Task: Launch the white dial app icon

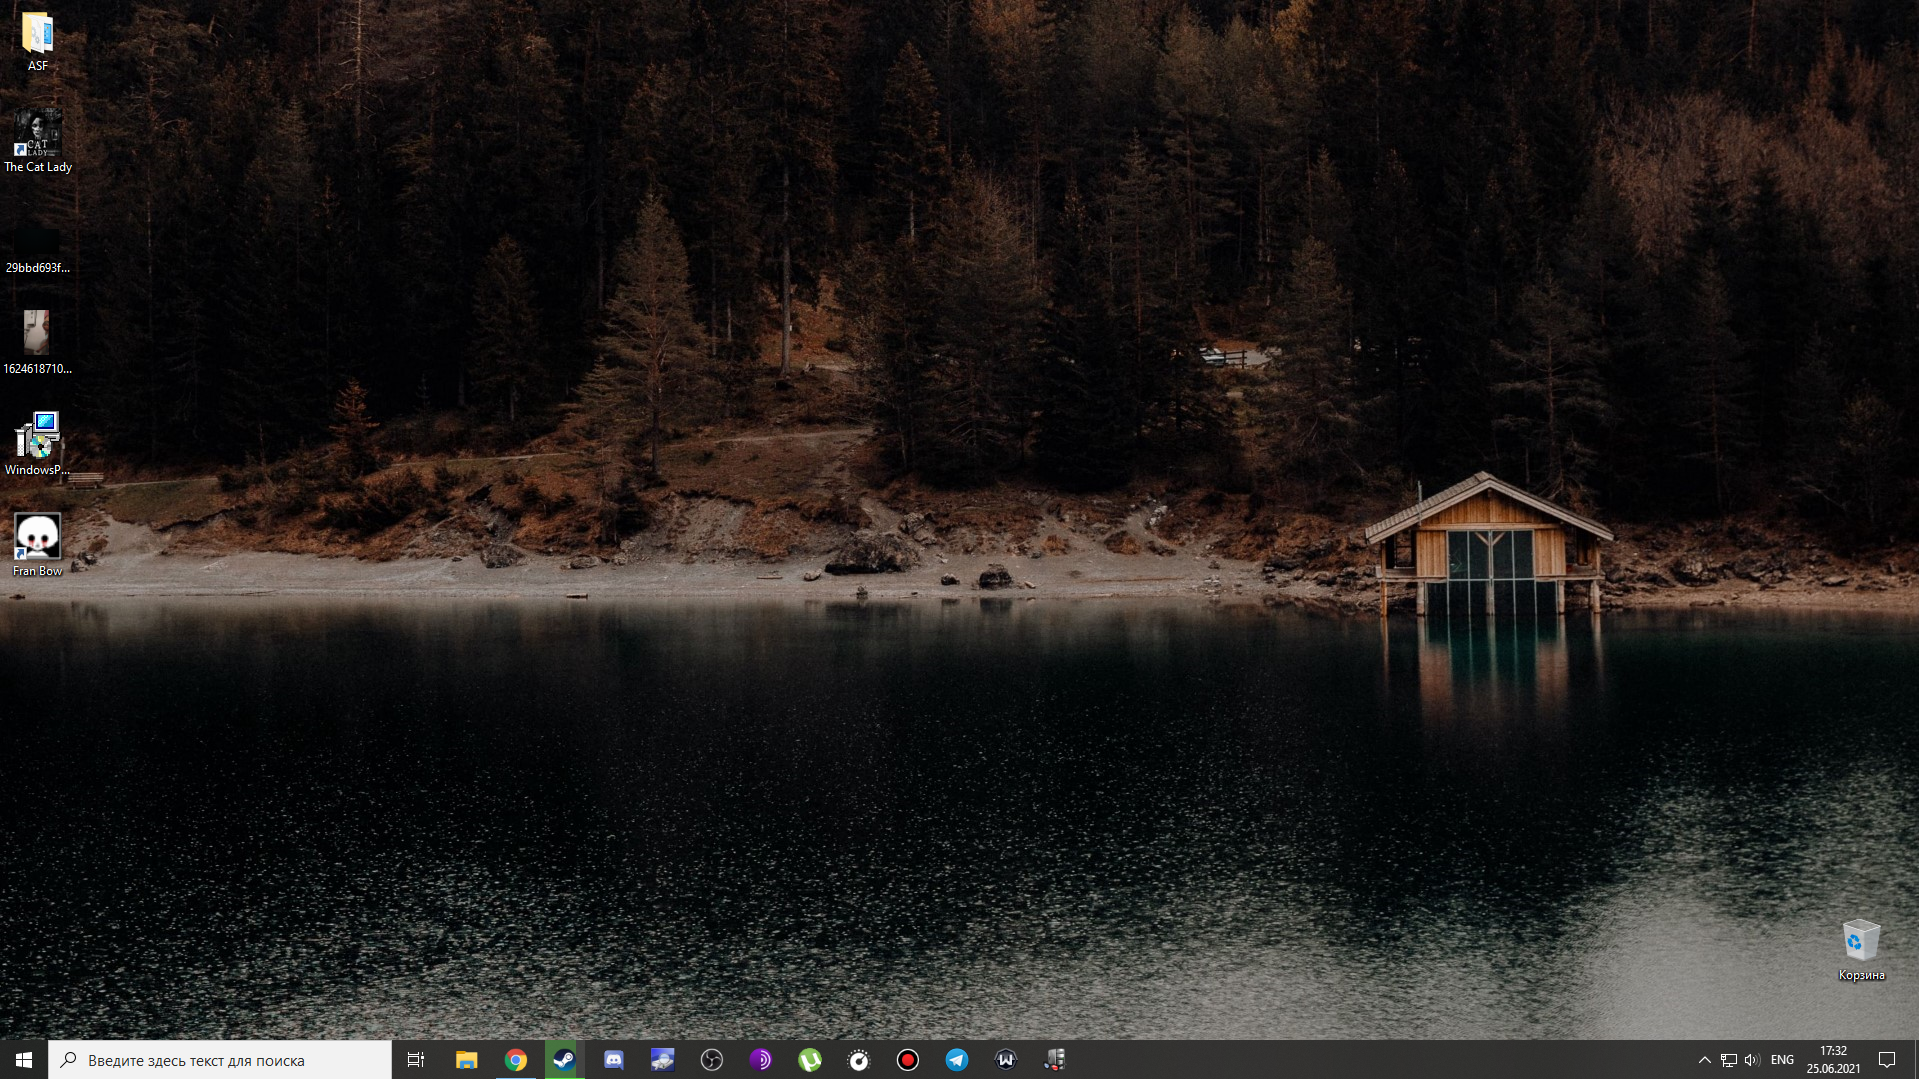Action: point(858,1060)
